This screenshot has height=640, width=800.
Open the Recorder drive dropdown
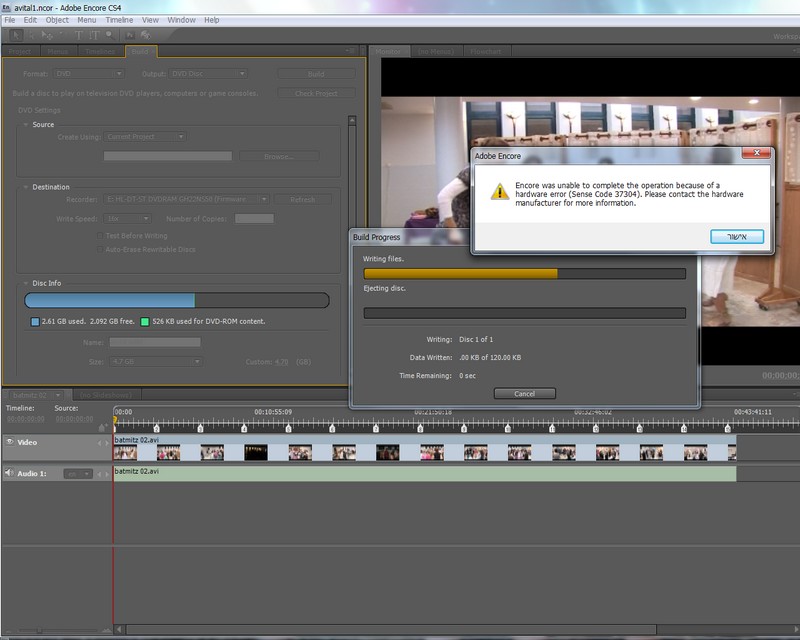(x=186, y=199)
